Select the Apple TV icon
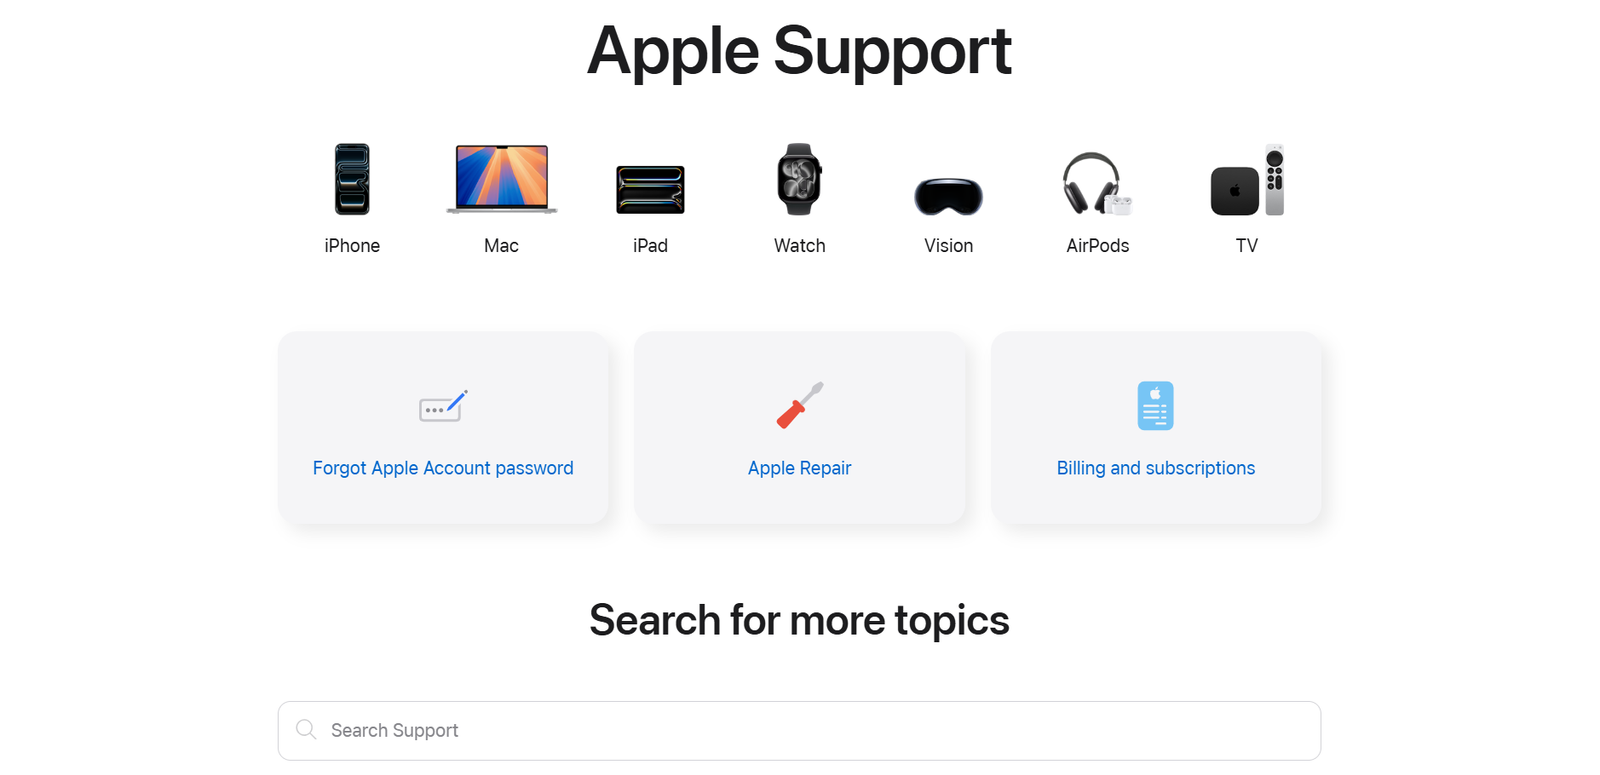The image size is (1600, 775). coord(1247,180)
